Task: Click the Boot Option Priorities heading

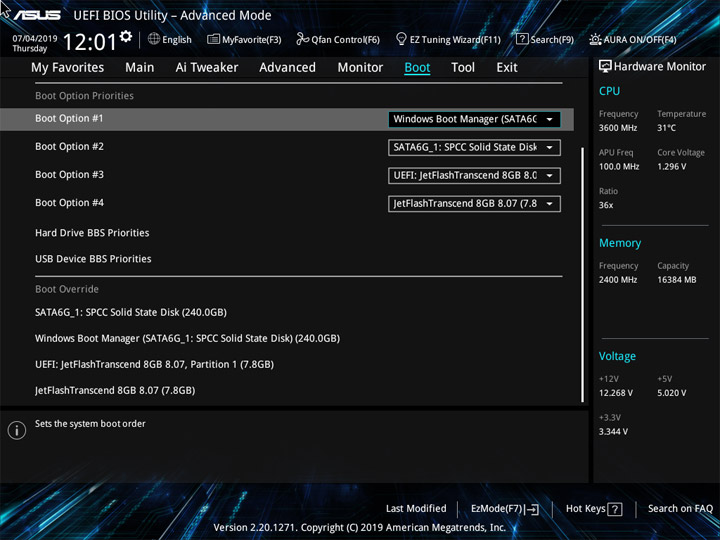Action: click(84, 96)
